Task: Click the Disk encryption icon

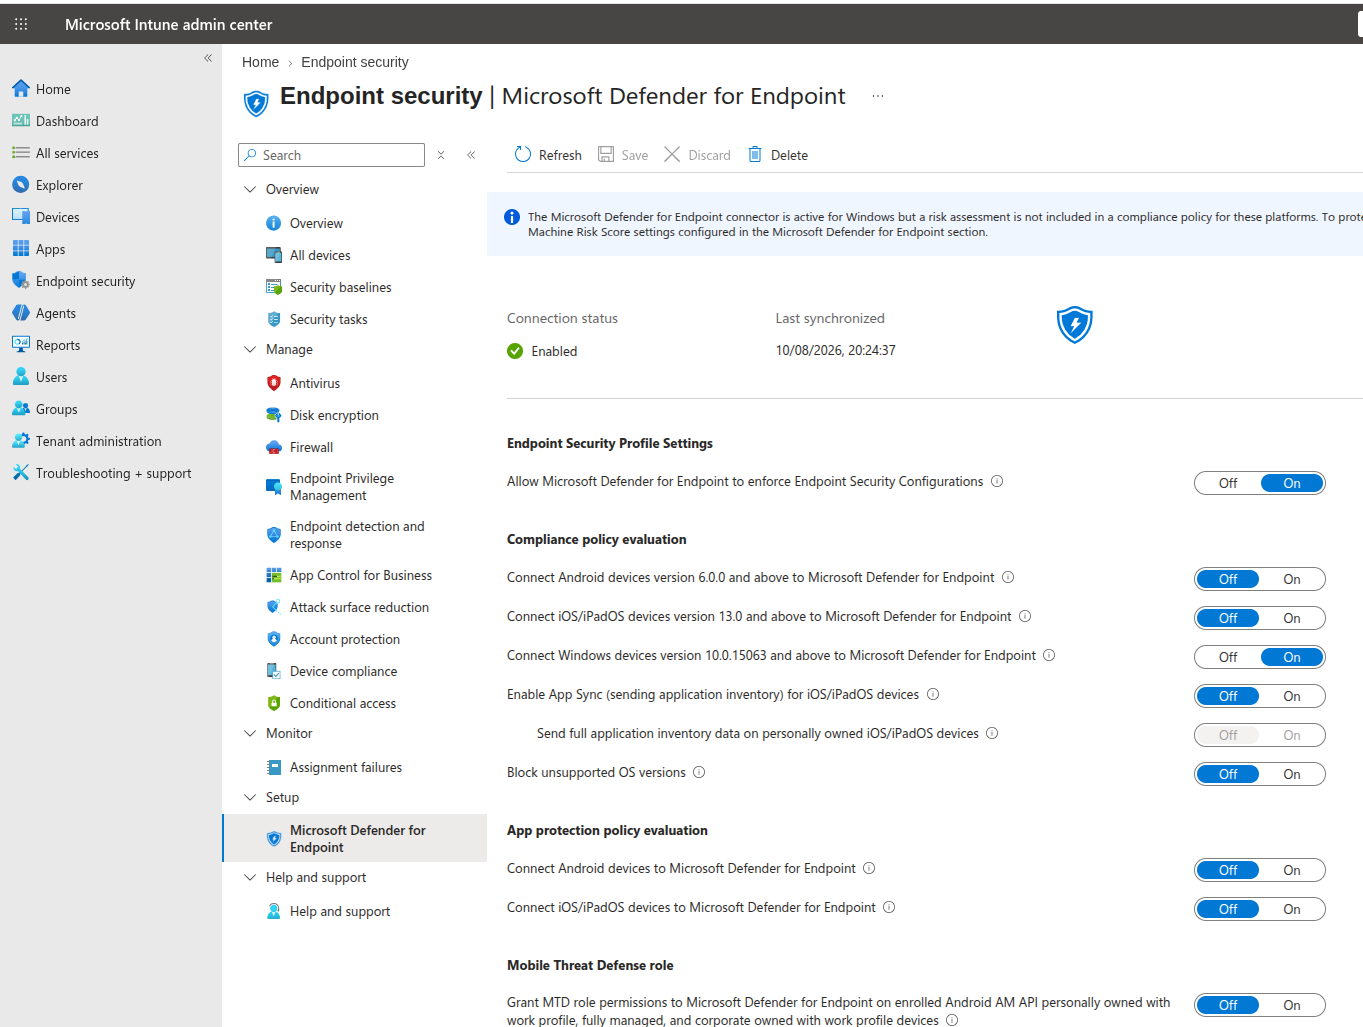Action: pyautogui.click(x=274, y=415)
